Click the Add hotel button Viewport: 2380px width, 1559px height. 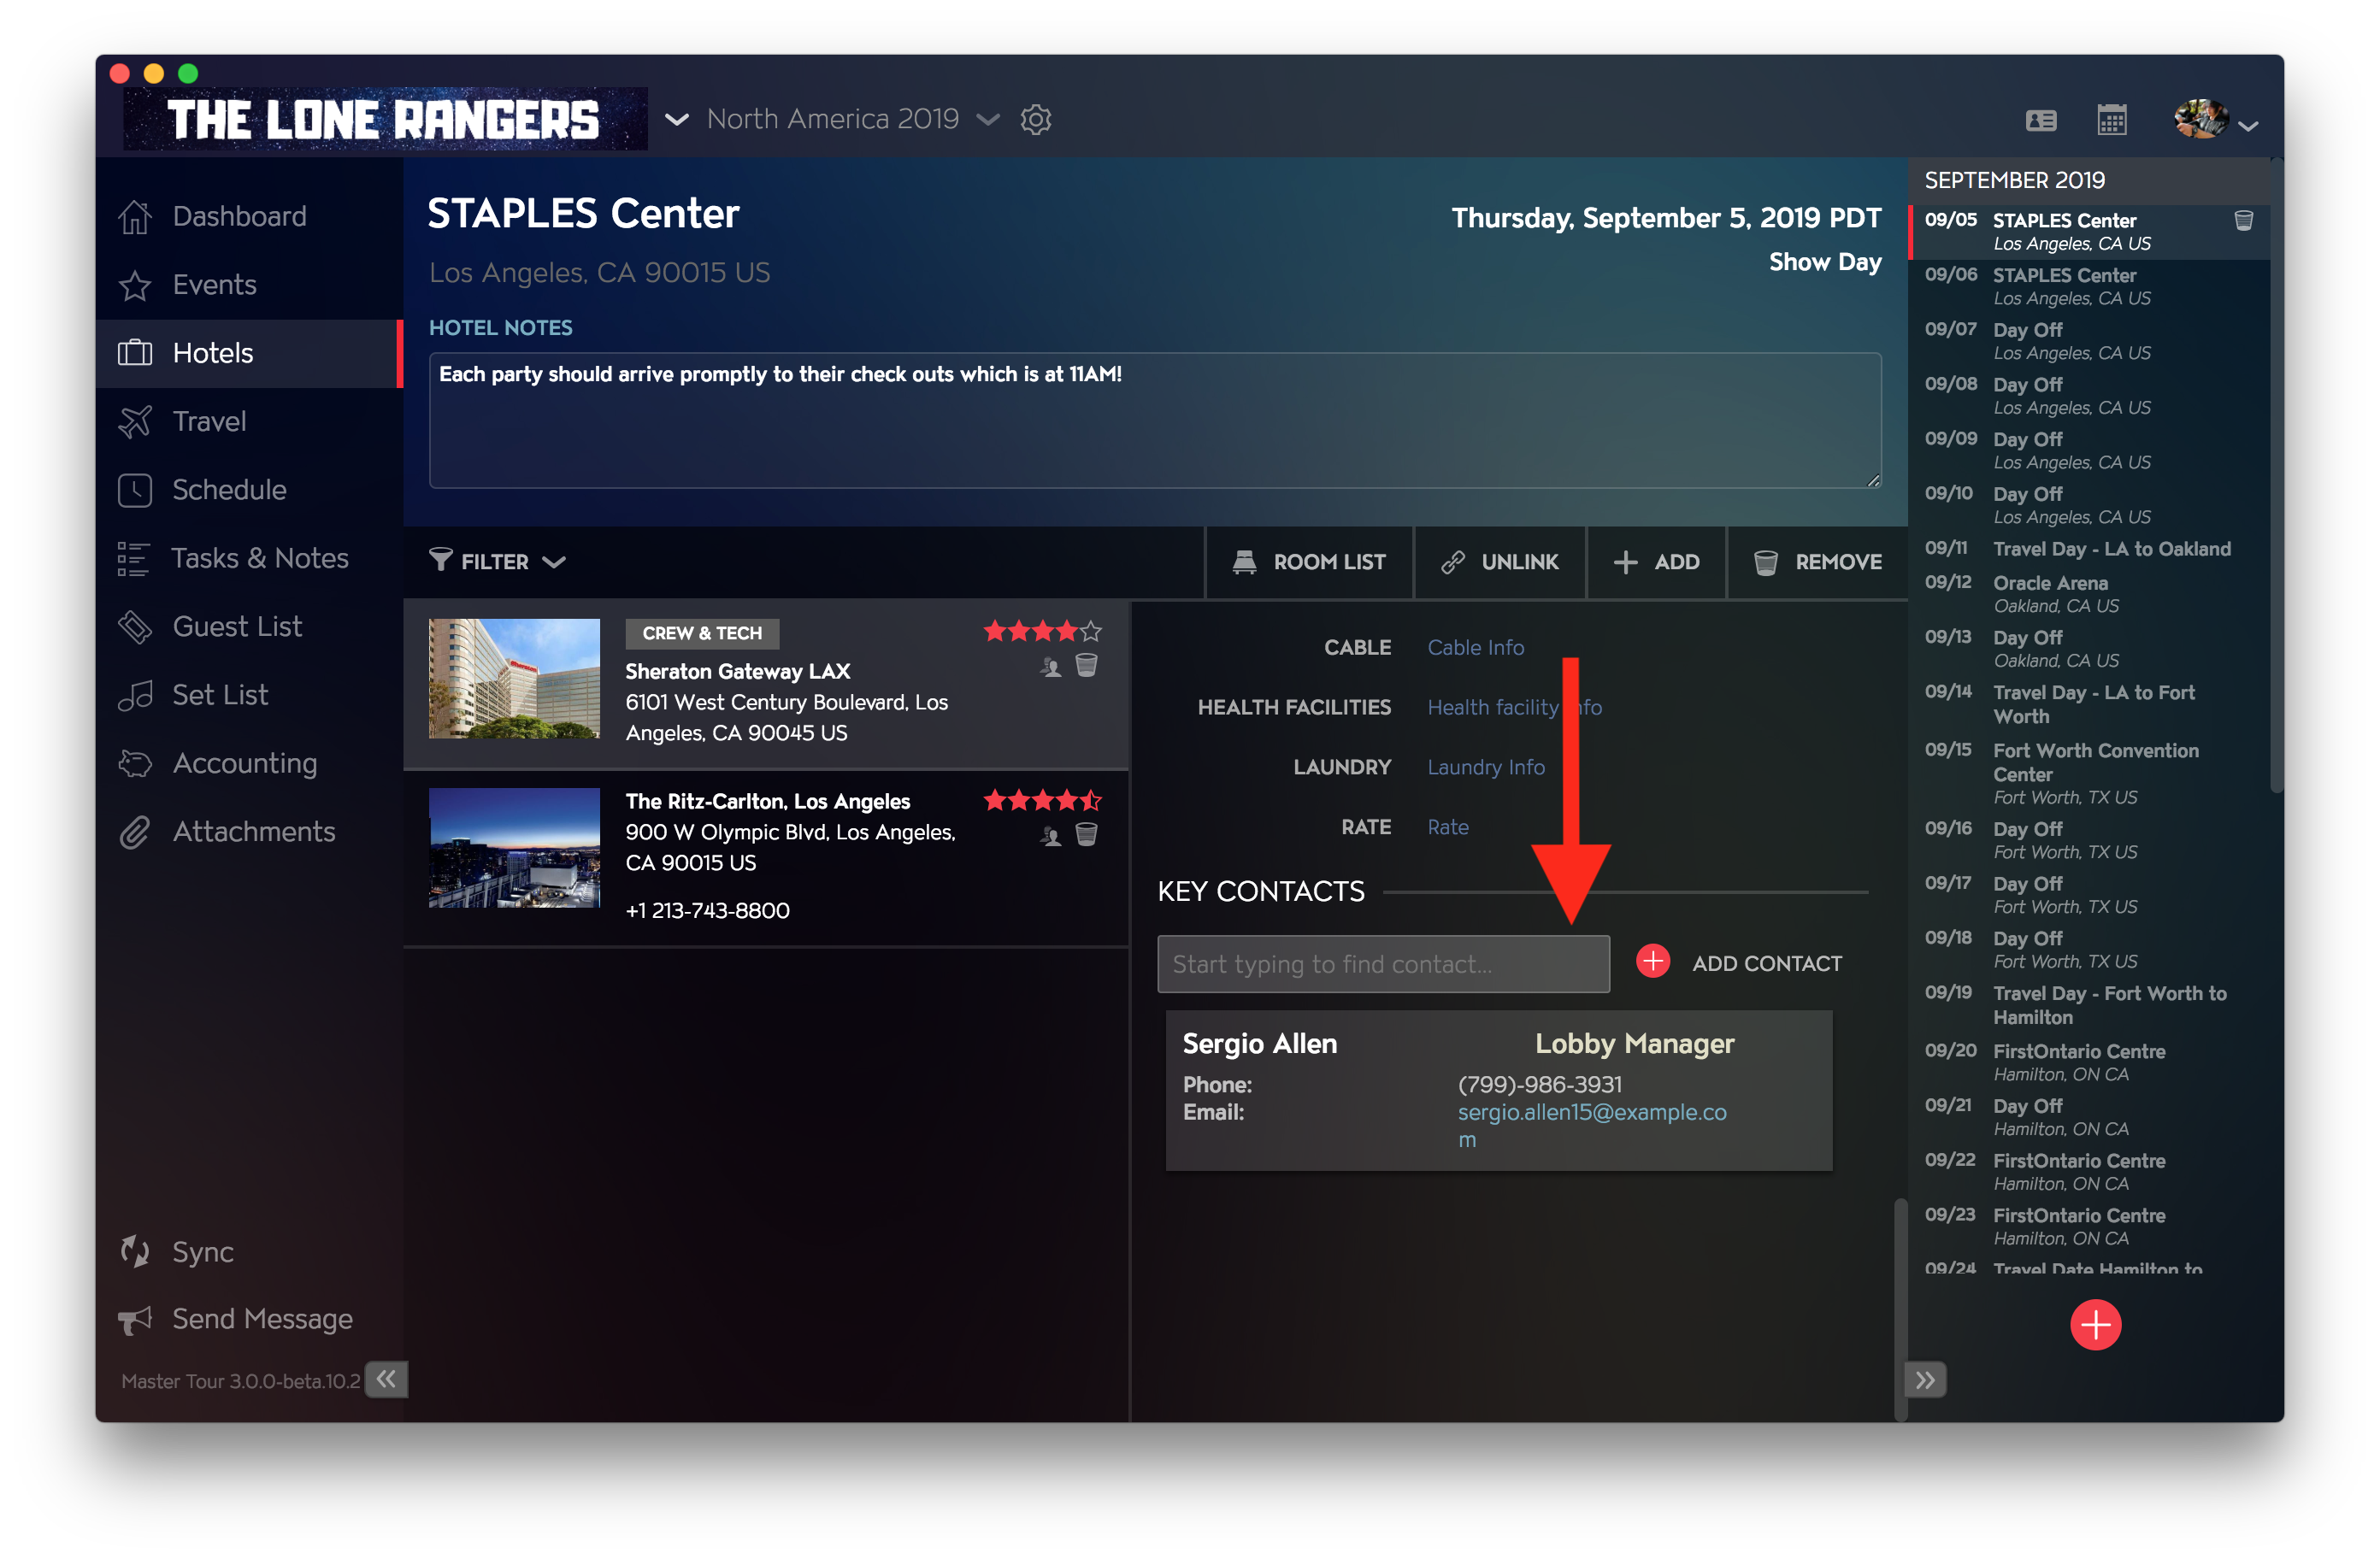click(1657, 562)
